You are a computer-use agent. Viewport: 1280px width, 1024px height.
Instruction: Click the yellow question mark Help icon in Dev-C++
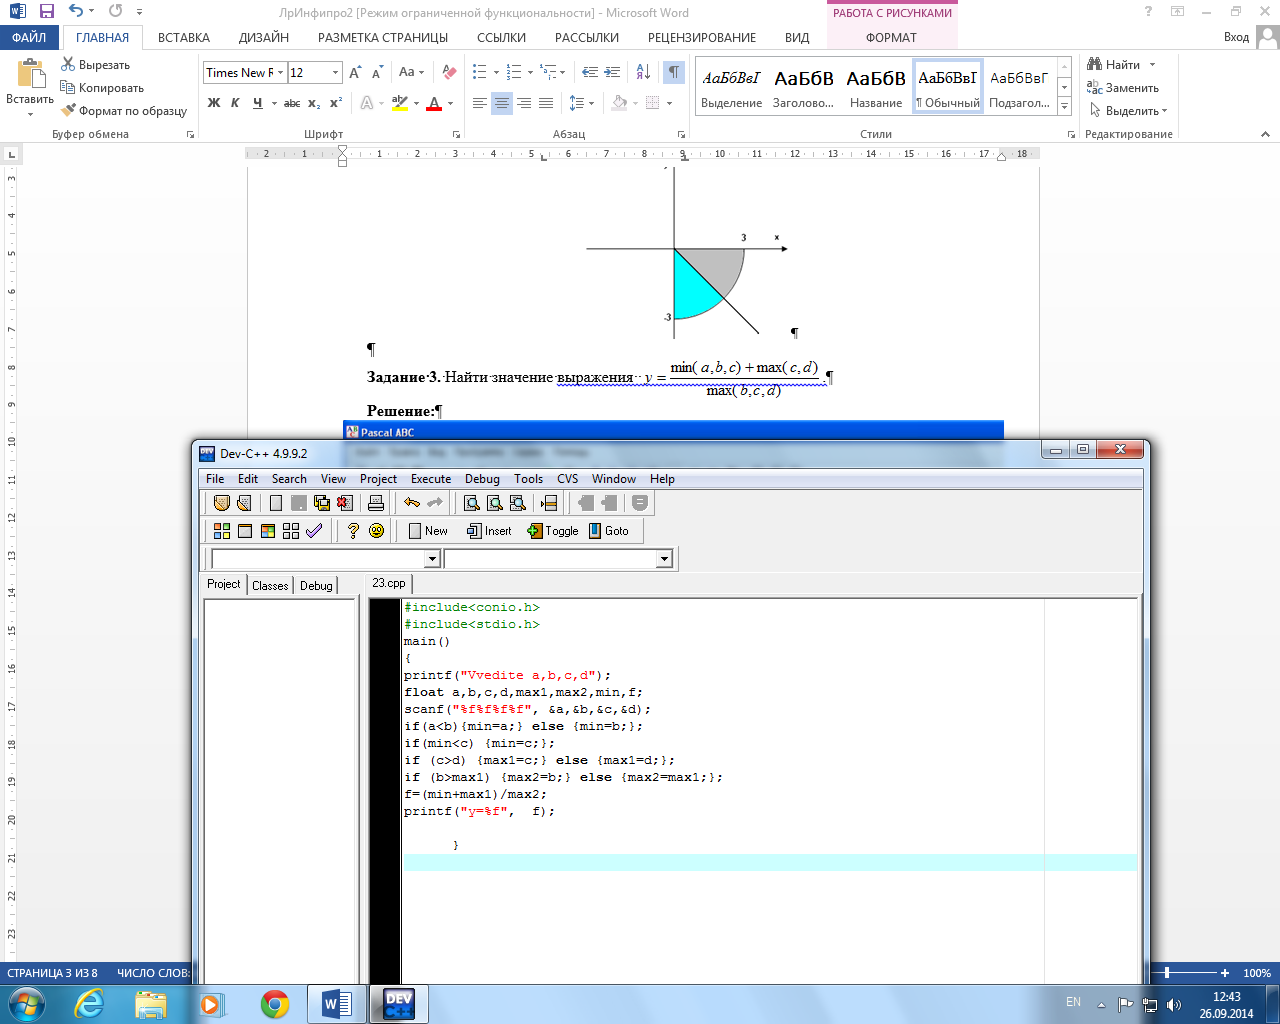pos(353,531)
